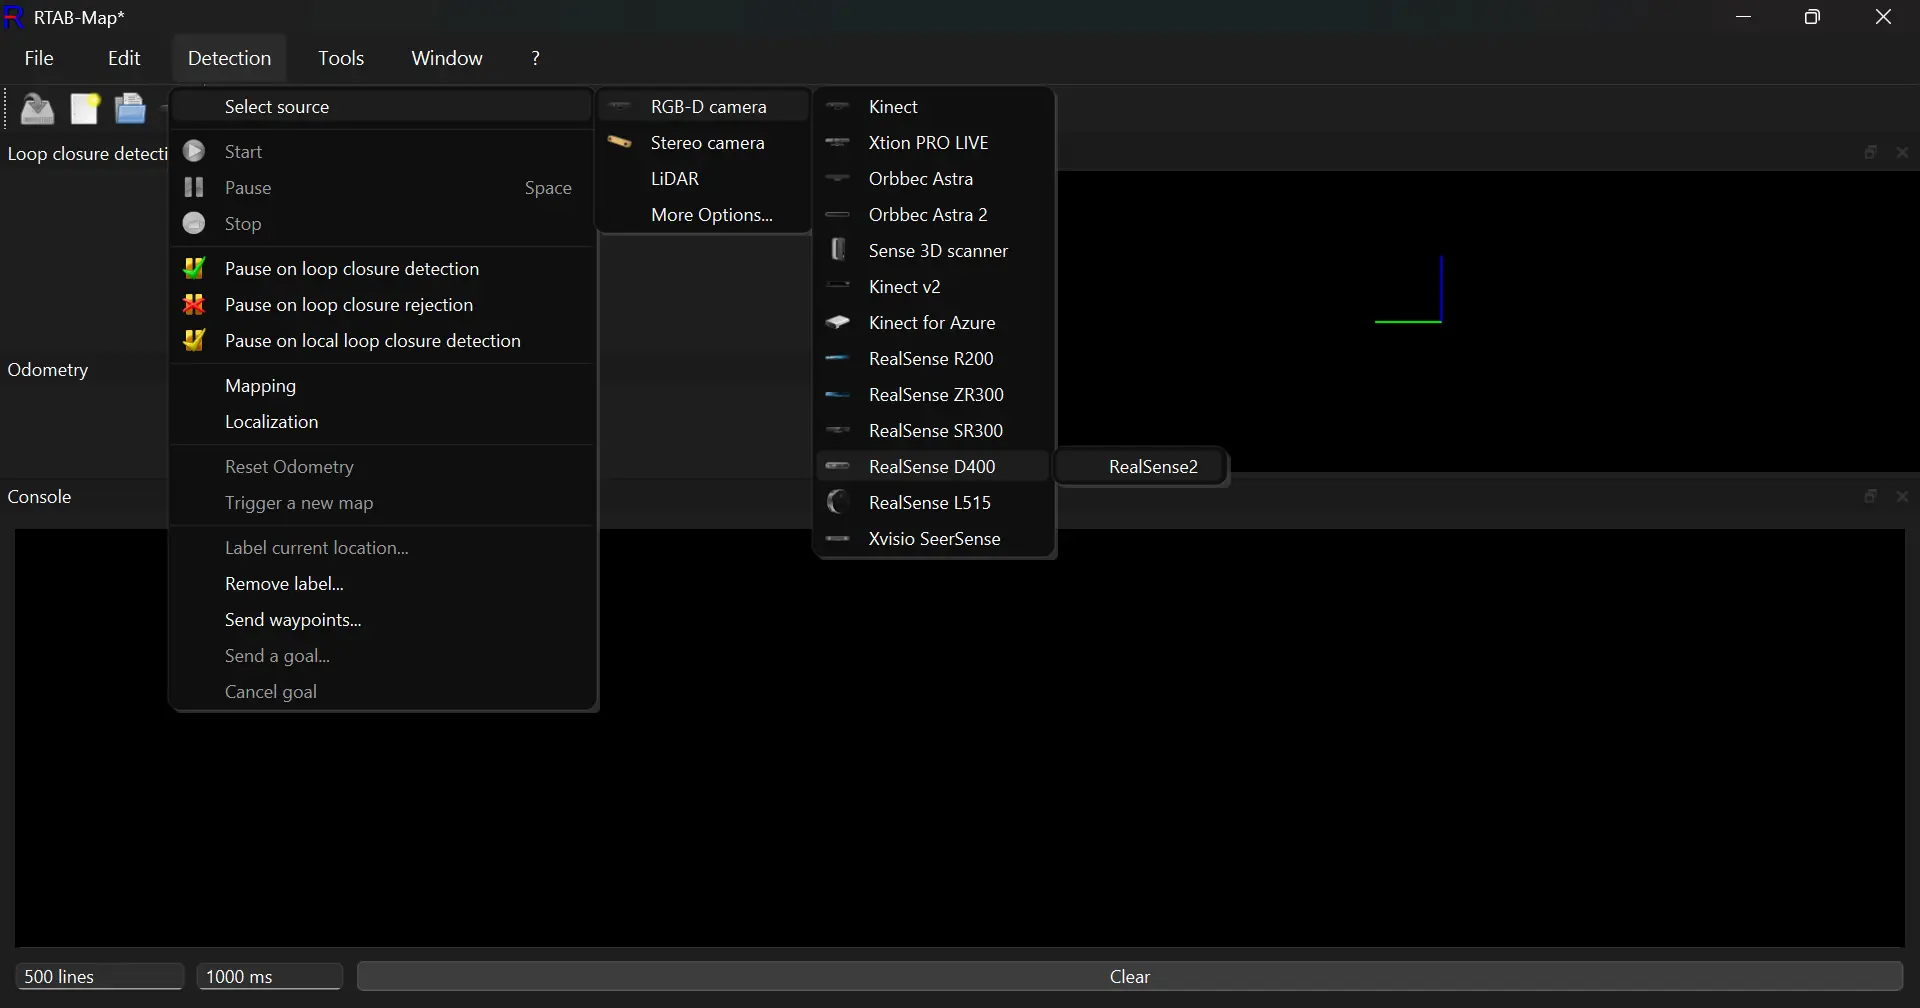Click the Pause icon in Detection menu
The width and height of the screenshot is (1920, 1008).
(194, 187)
